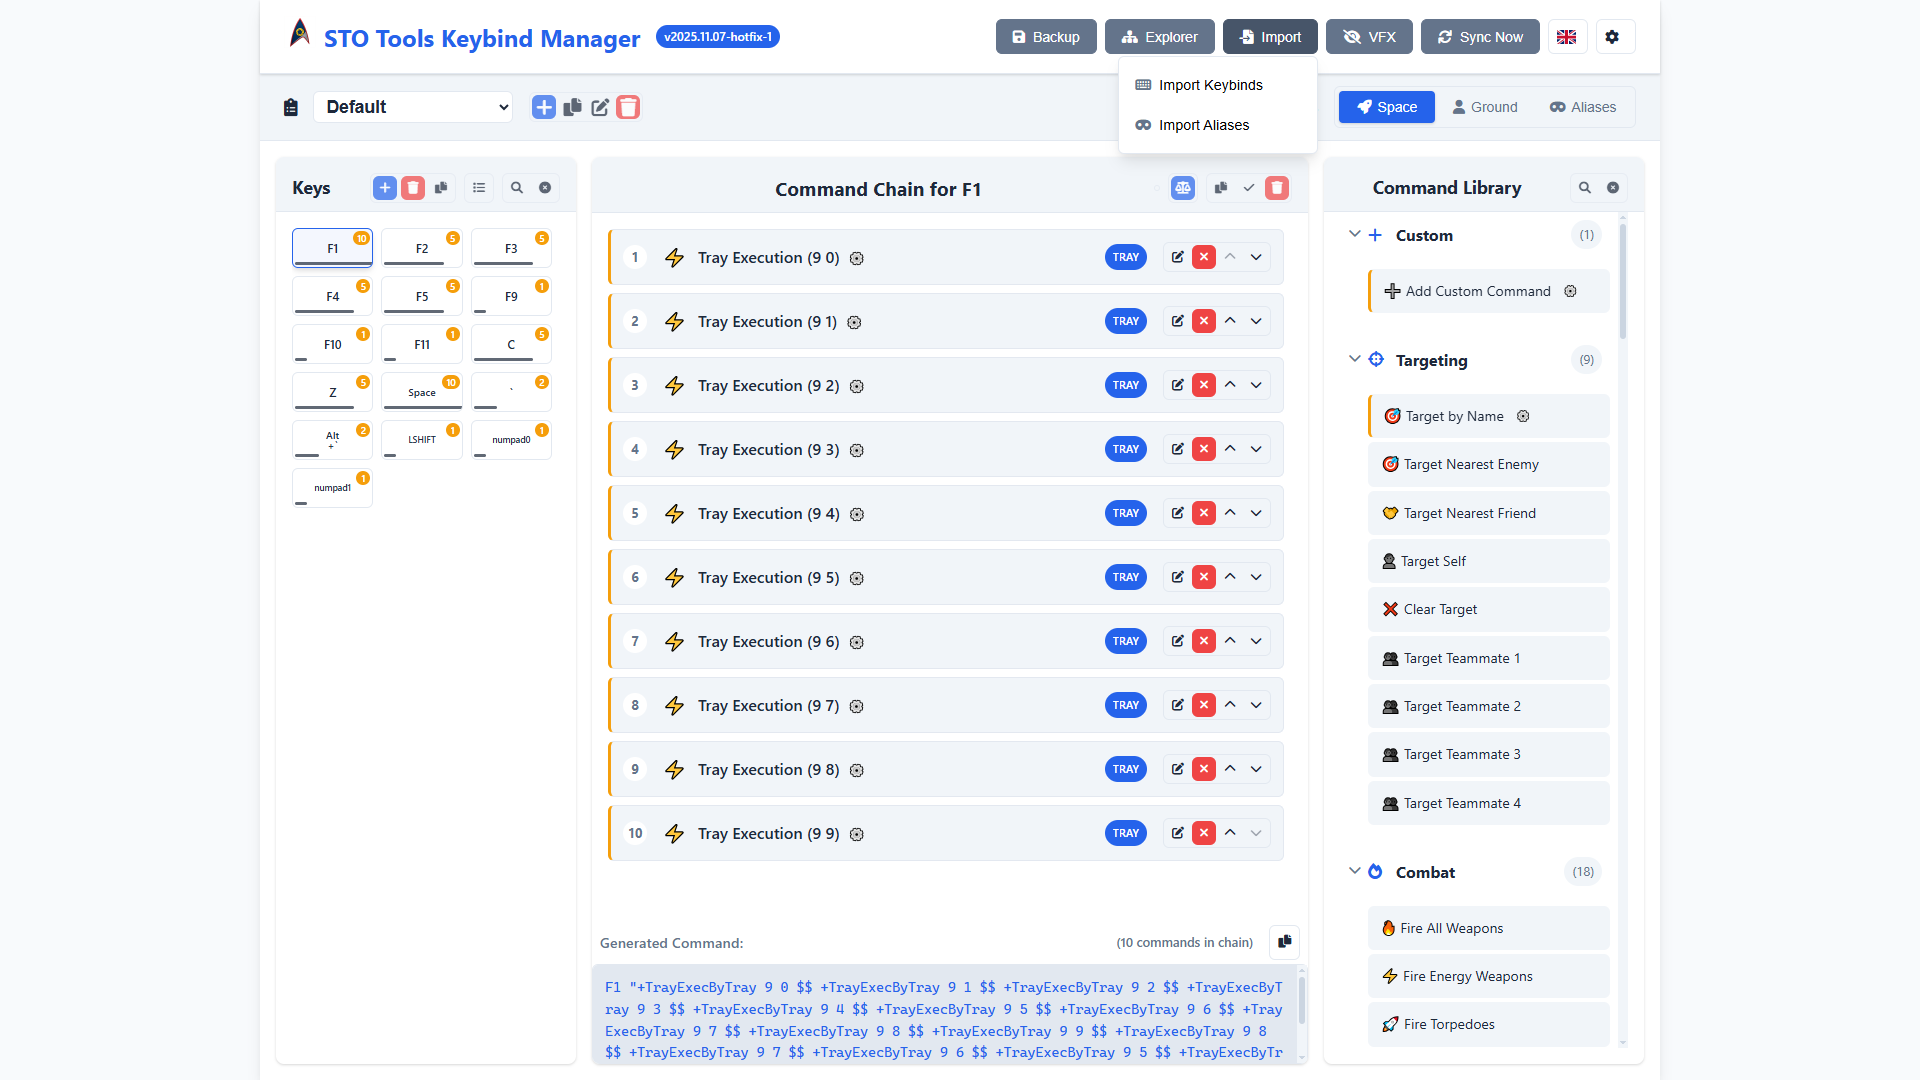Toggle the key list view icon

479,188
